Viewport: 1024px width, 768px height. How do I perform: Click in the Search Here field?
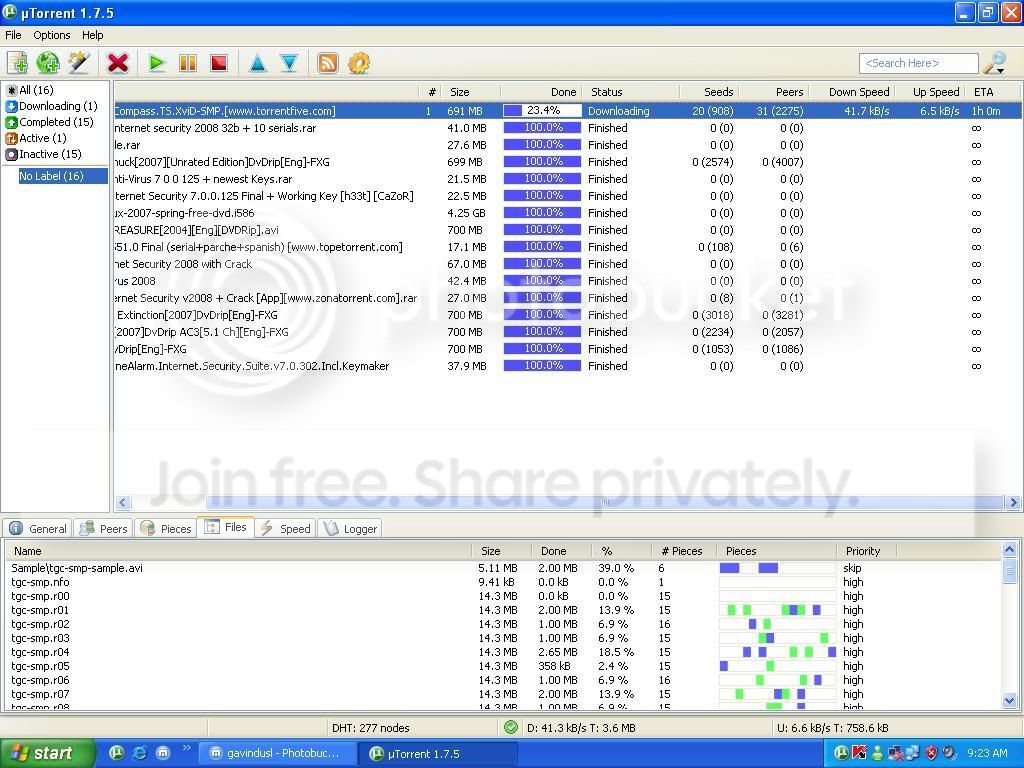click(x=918, y=63)
